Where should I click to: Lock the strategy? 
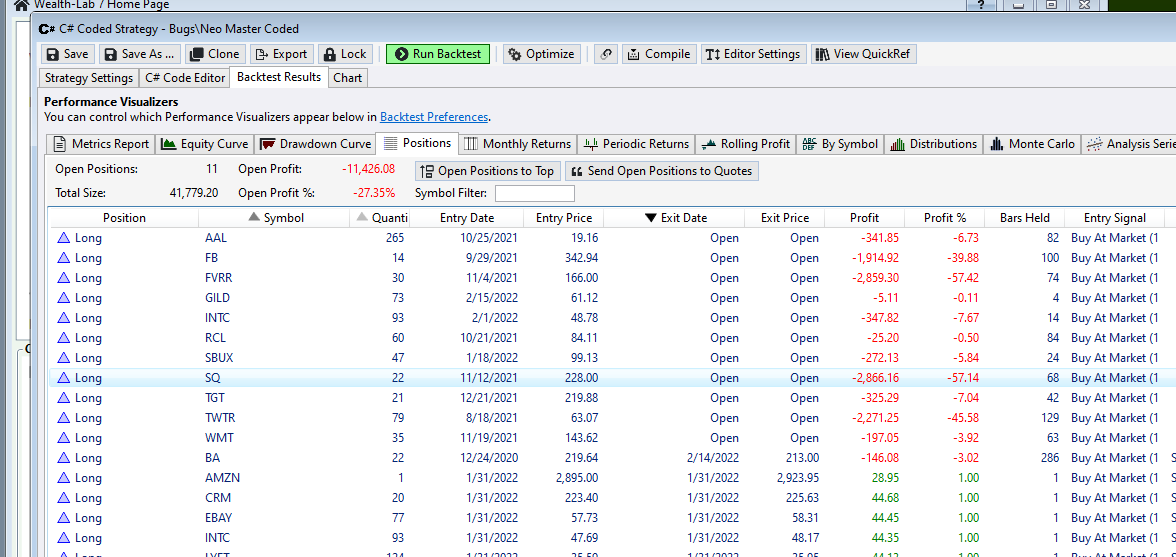coord(345,54)
